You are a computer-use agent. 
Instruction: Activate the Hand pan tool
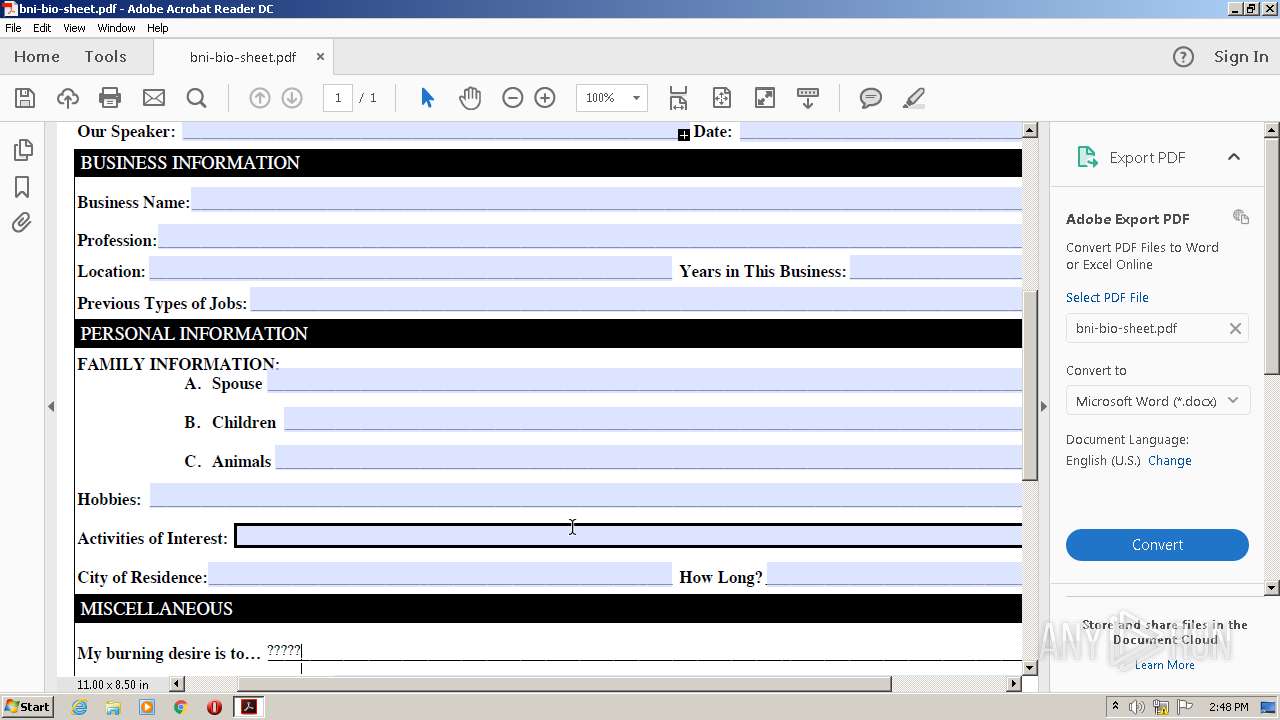pos(470,98)
